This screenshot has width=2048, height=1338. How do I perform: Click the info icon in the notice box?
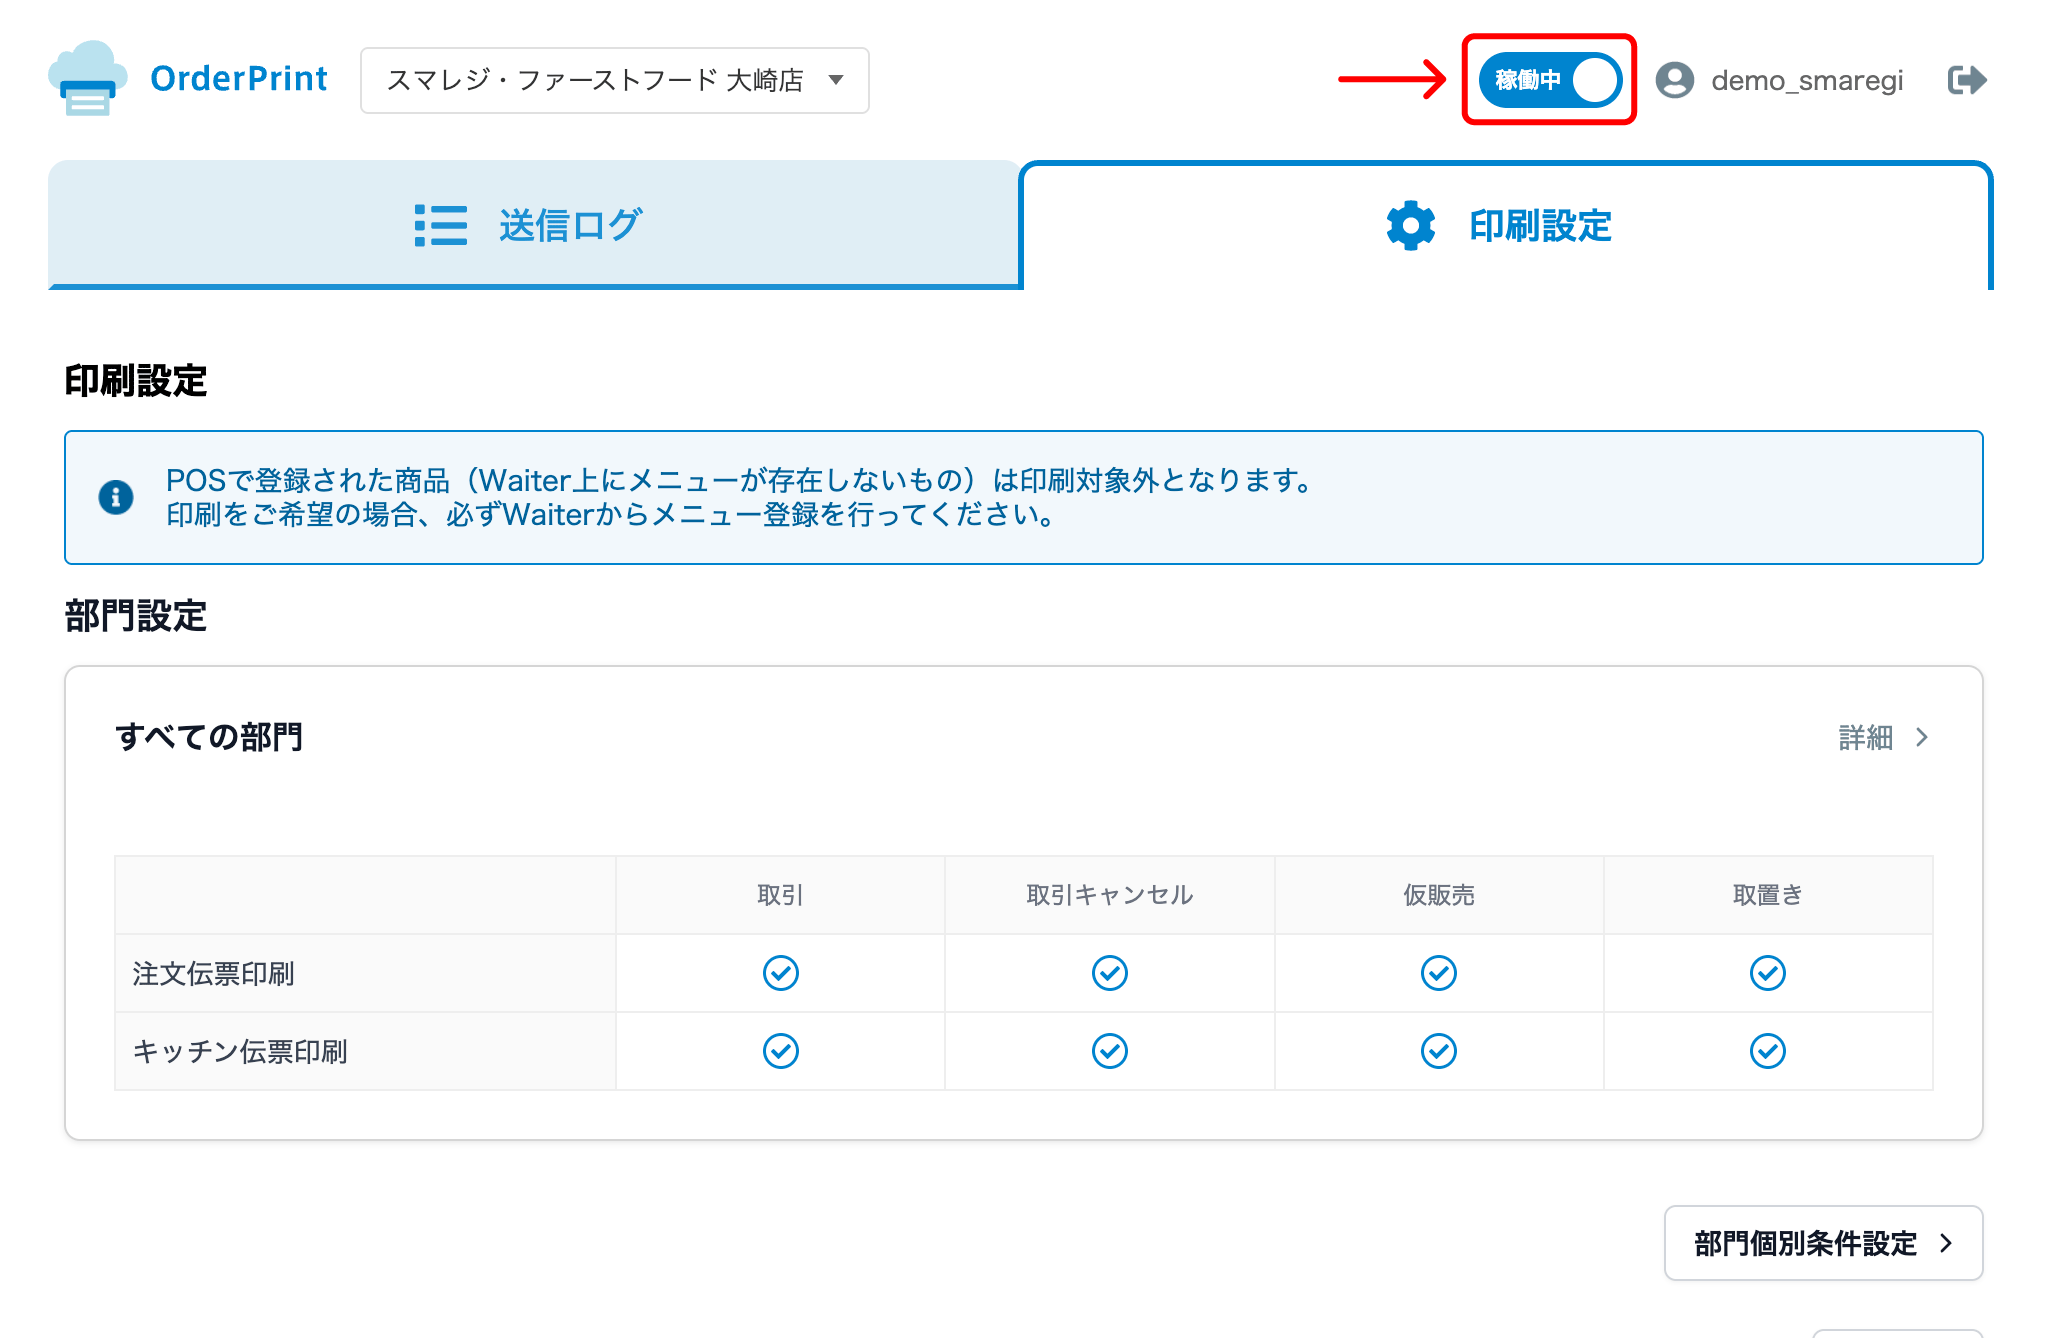pyautogui.click(x=116, y=496)
